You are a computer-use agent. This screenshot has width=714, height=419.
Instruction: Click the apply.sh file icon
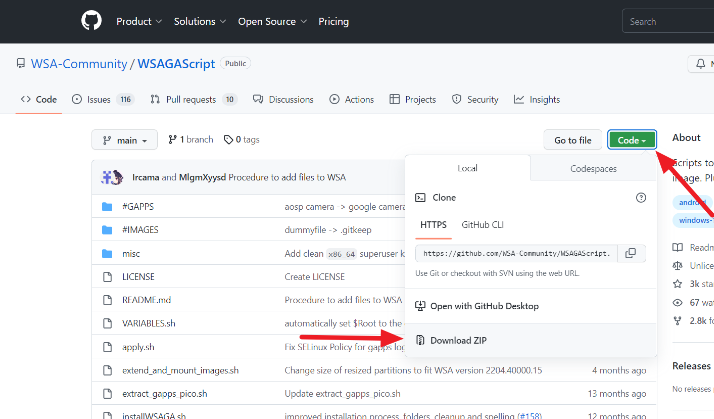(107, 347)
